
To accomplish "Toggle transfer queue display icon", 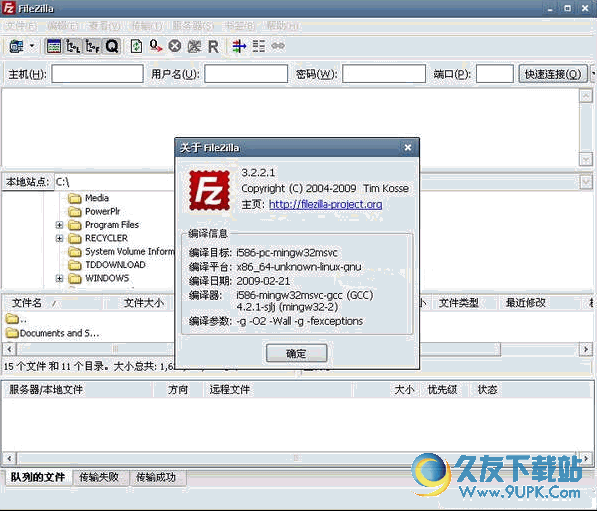I will 112,46.
